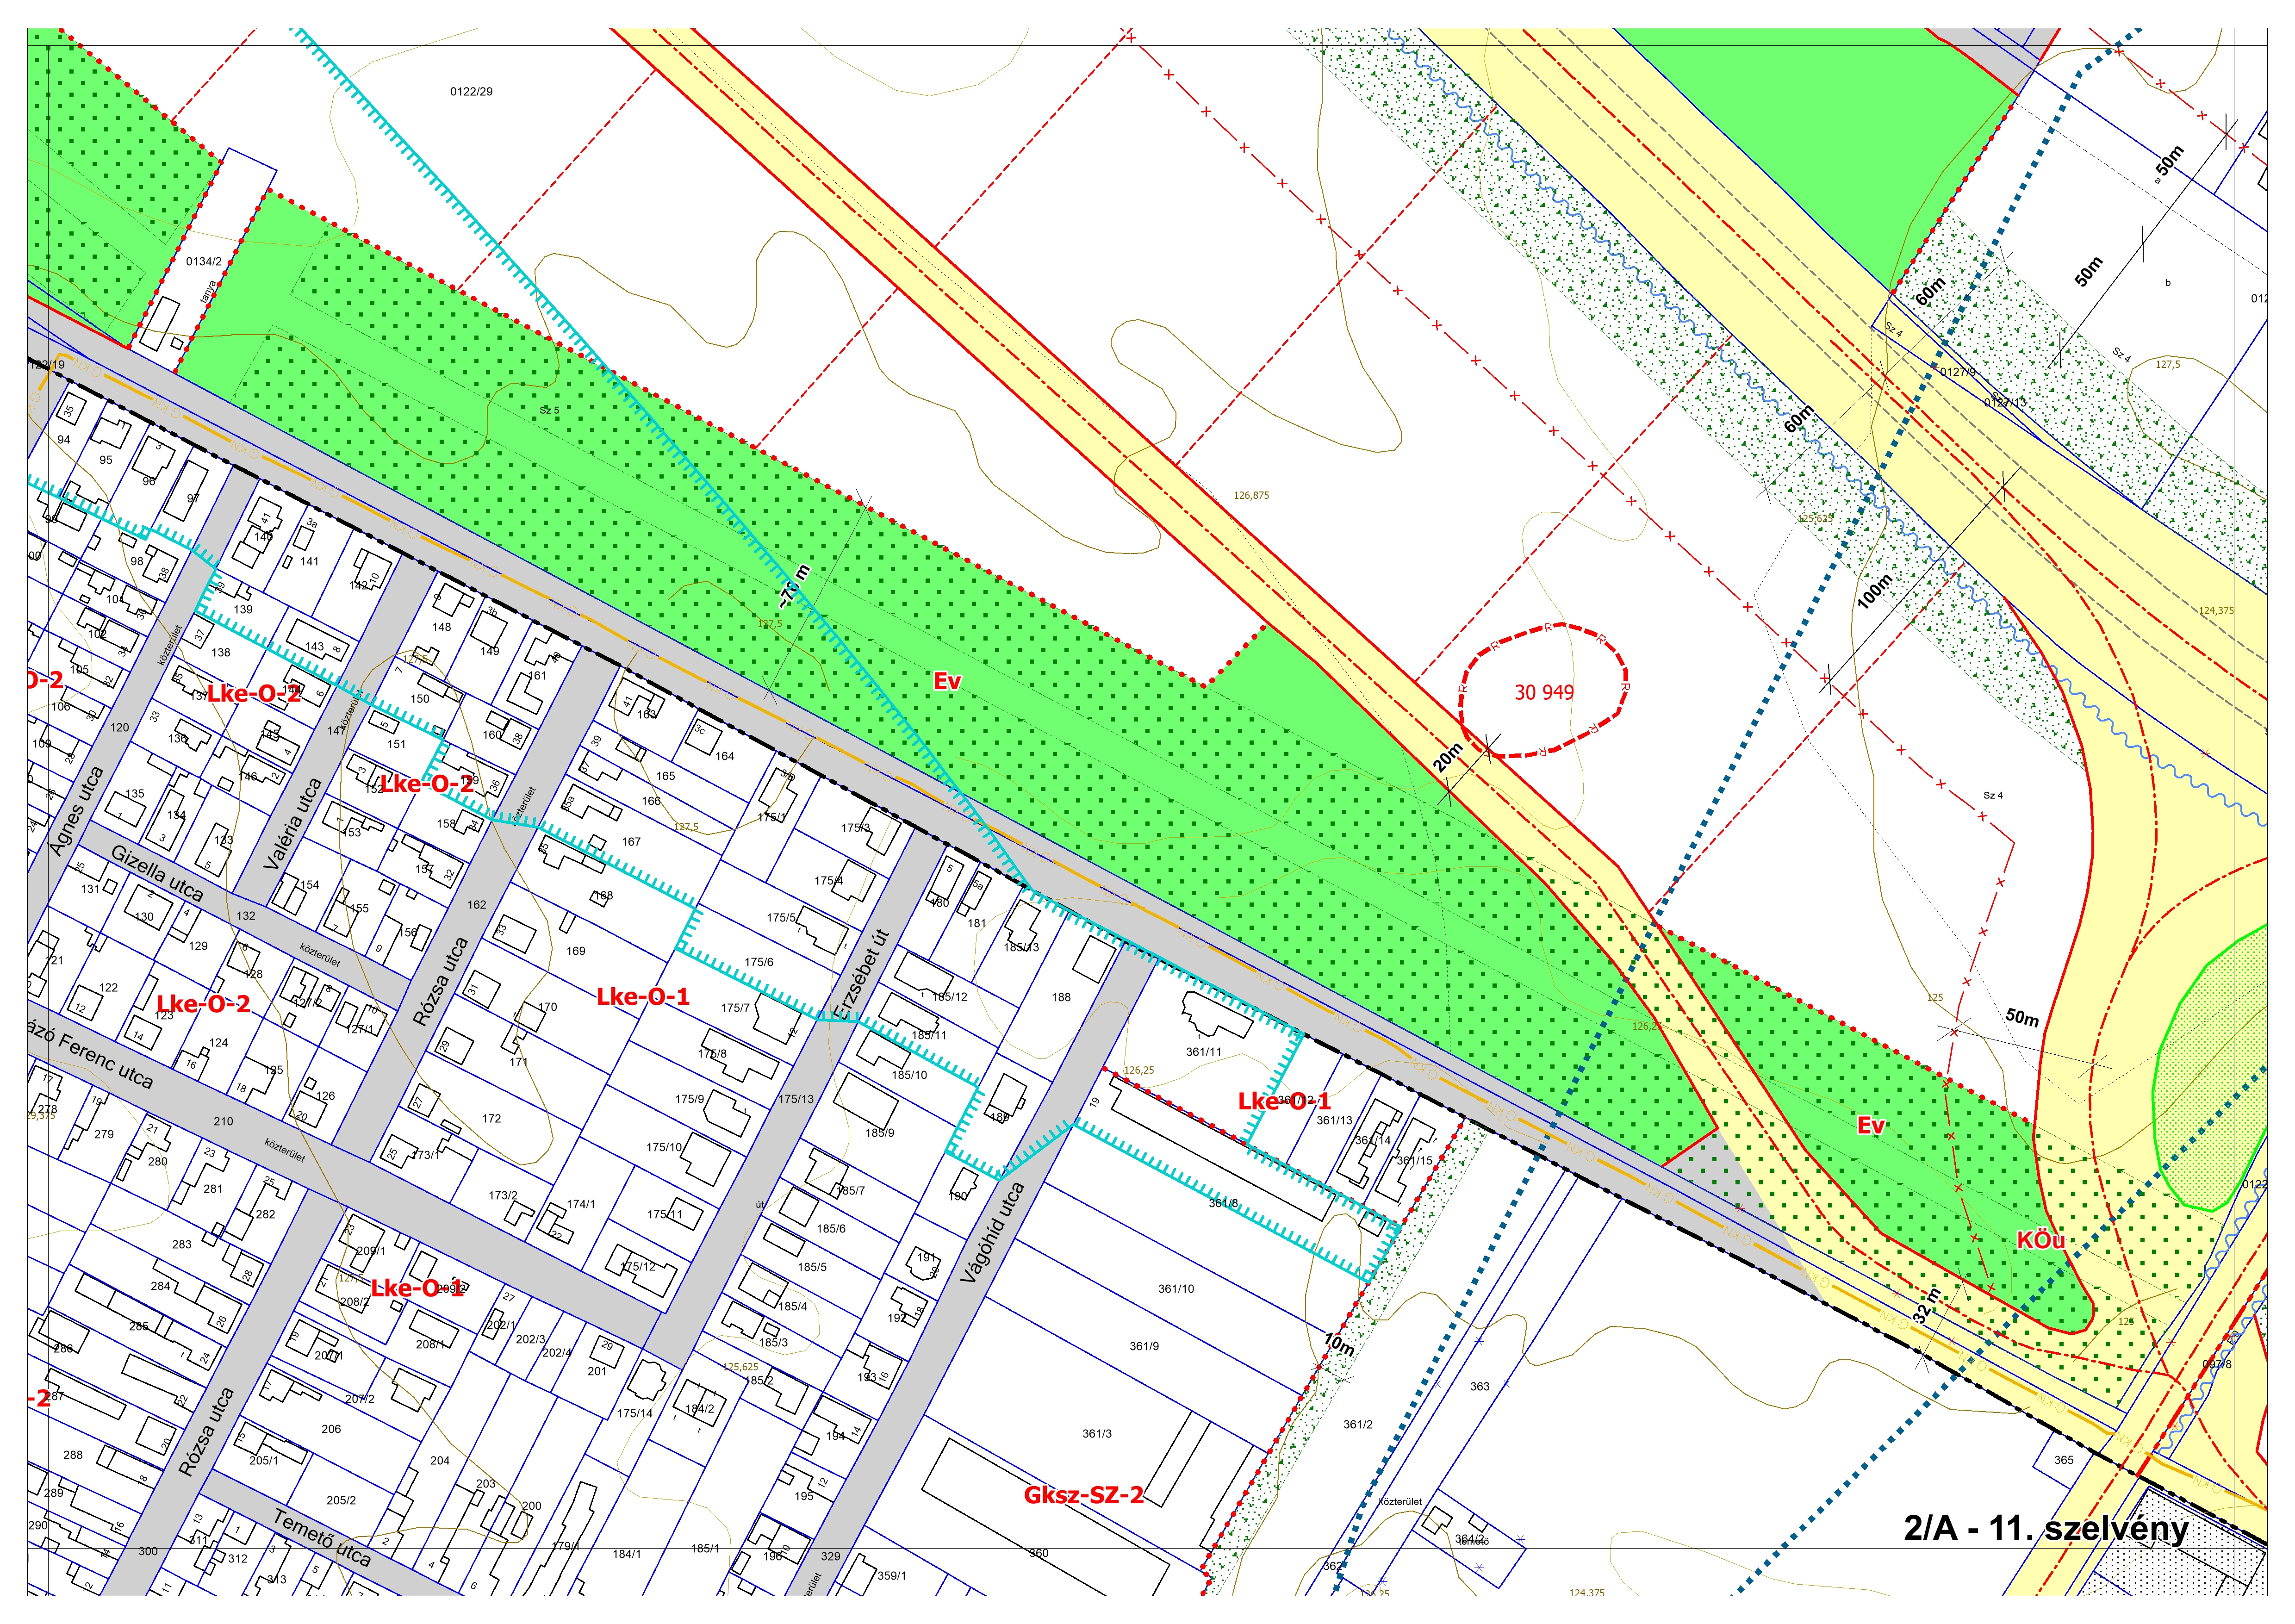Click the 20m road width dimension

[x=1447, y=757]
